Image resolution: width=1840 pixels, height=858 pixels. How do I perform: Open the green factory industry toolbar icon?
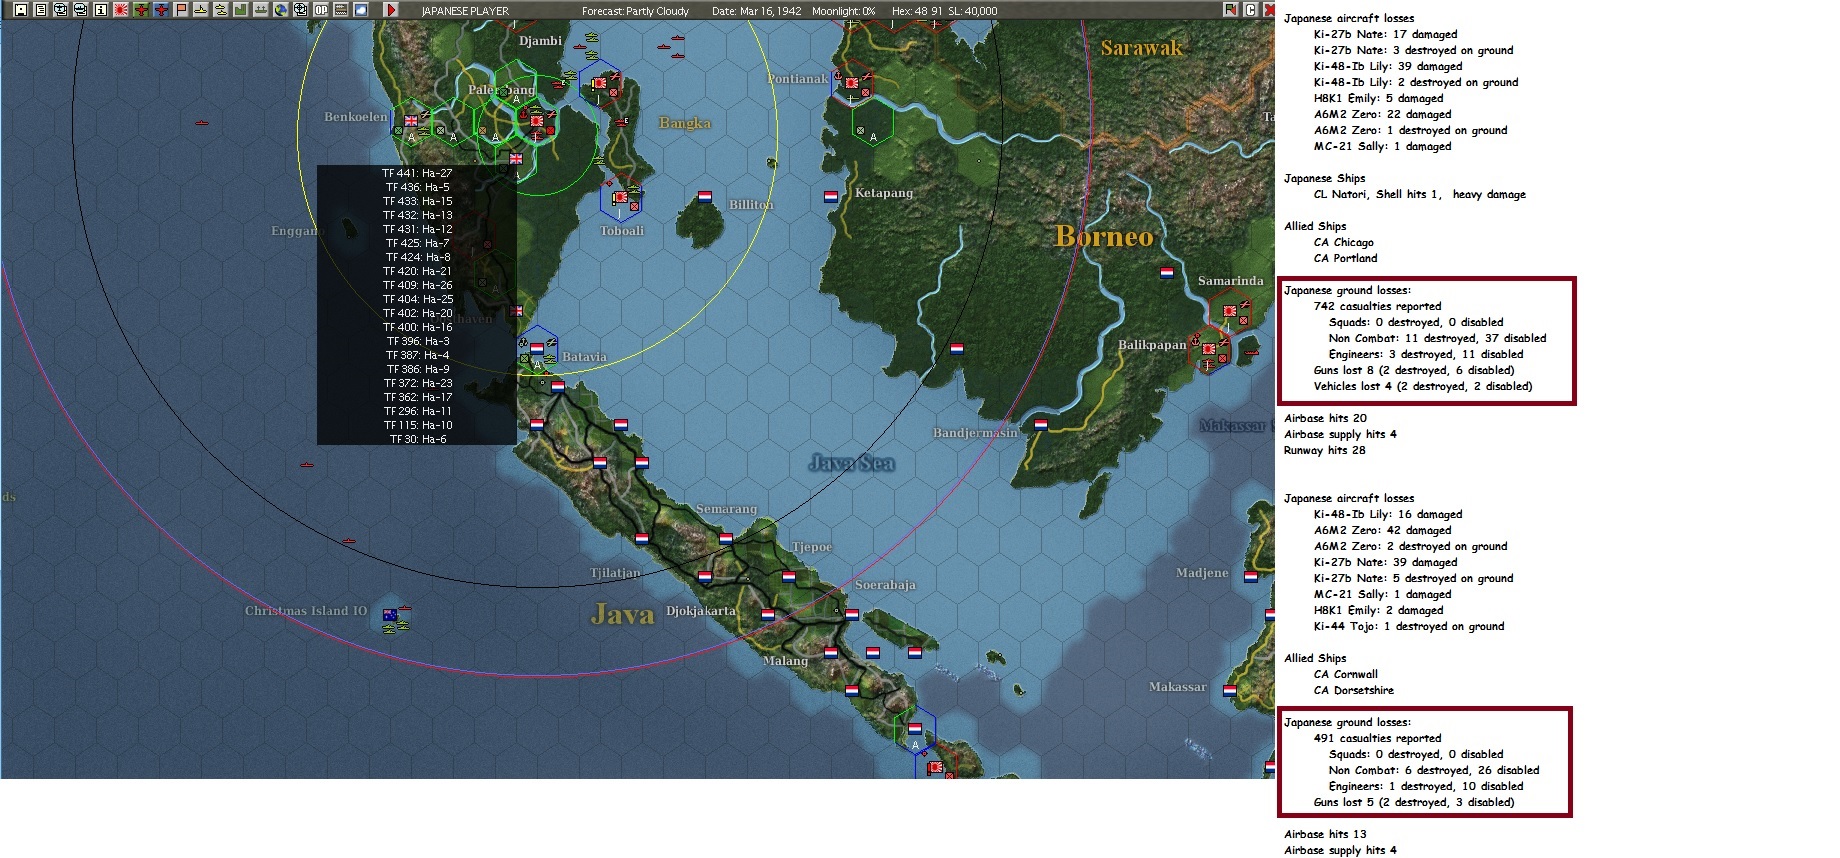tap(241, 10)
